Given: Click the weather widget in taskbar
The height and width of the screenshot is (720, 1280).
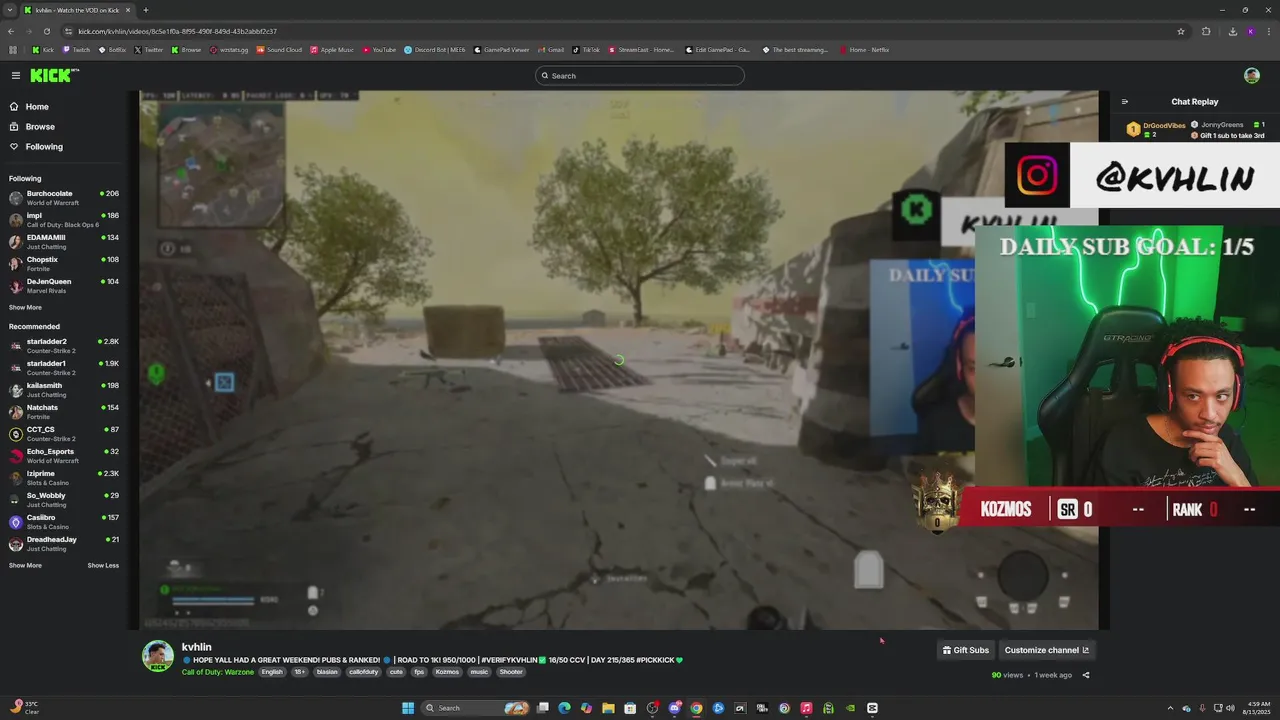Looking at the screenshot, I should (x=25, y=708).
